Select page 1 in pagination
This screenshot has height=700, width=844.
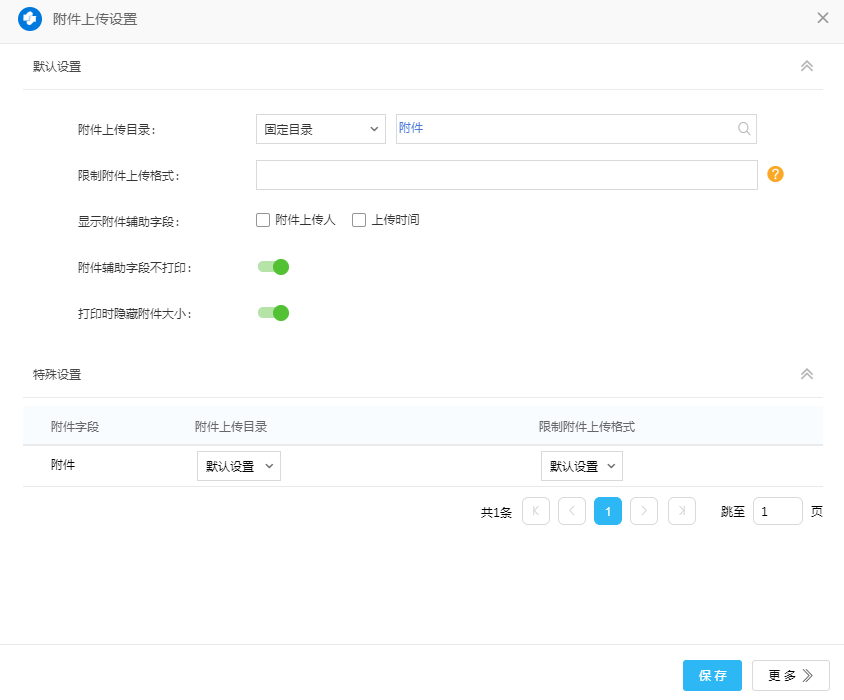608,511
